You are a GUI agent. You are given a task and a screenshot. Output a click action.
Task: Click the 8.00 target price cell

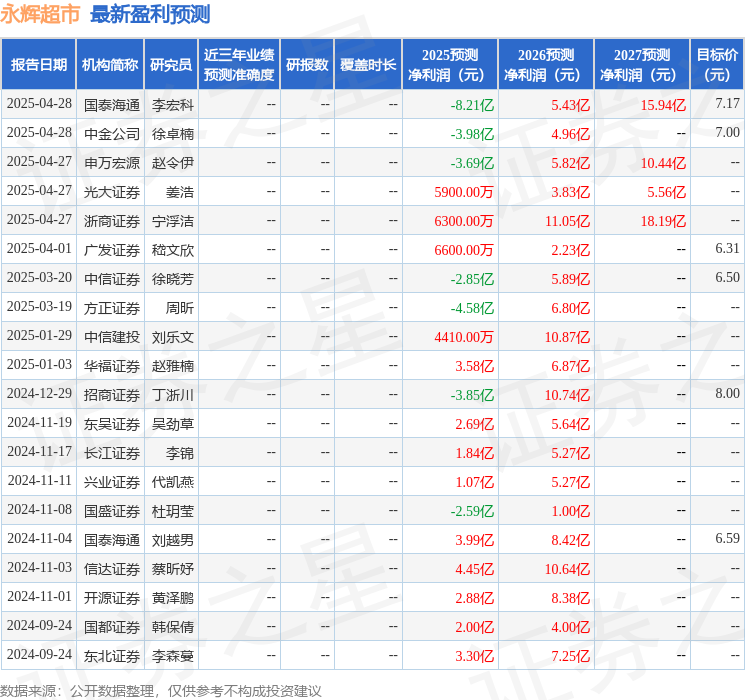coord(727,394)
